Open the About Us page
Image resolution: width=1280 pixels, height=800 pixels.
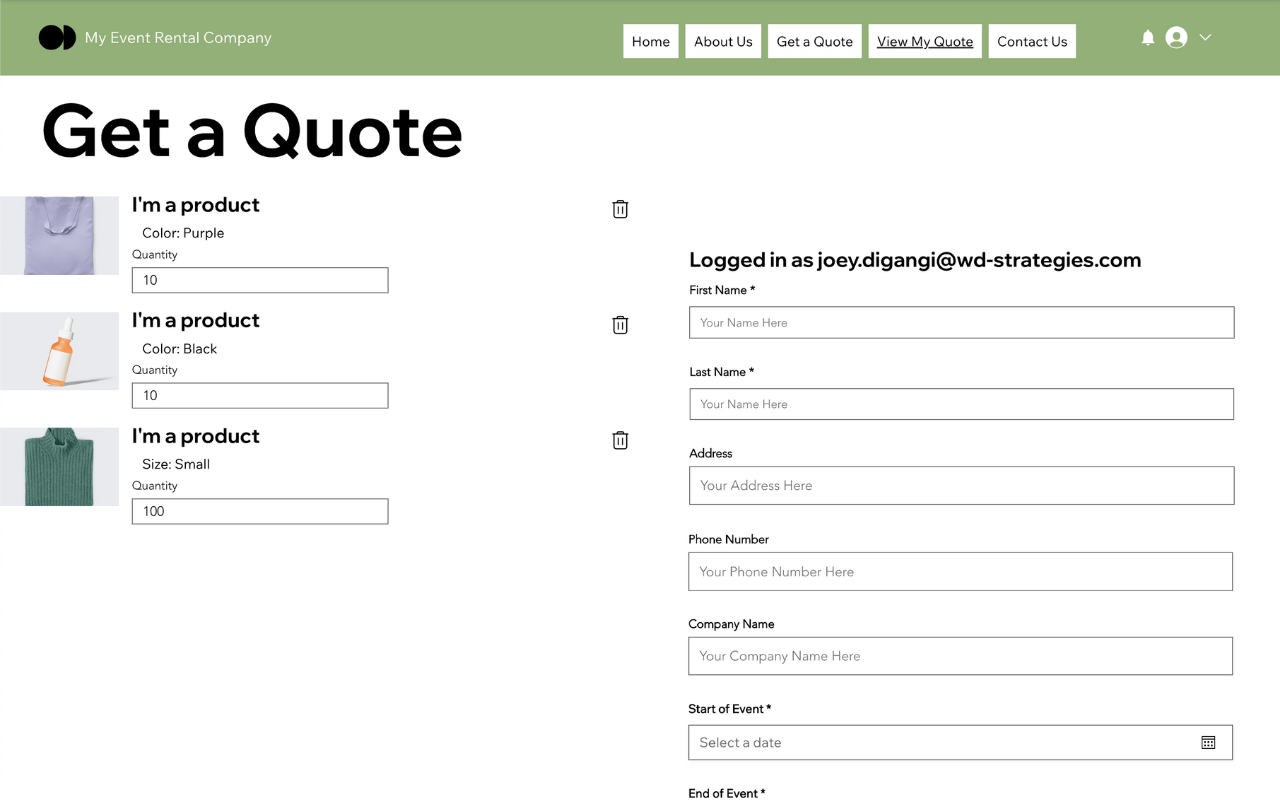click(x=723, y=41)
